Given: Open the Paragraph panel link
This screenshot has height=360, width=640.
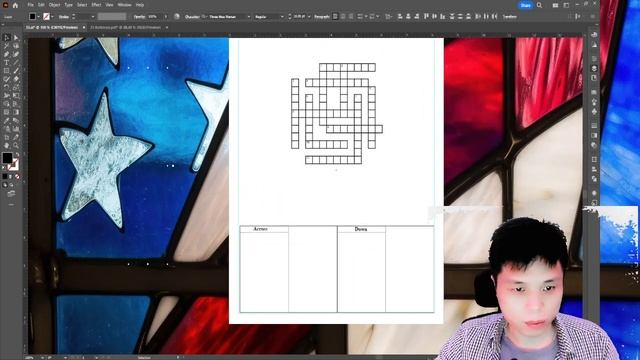Looking at the screenshot, I should click(322, 17).
